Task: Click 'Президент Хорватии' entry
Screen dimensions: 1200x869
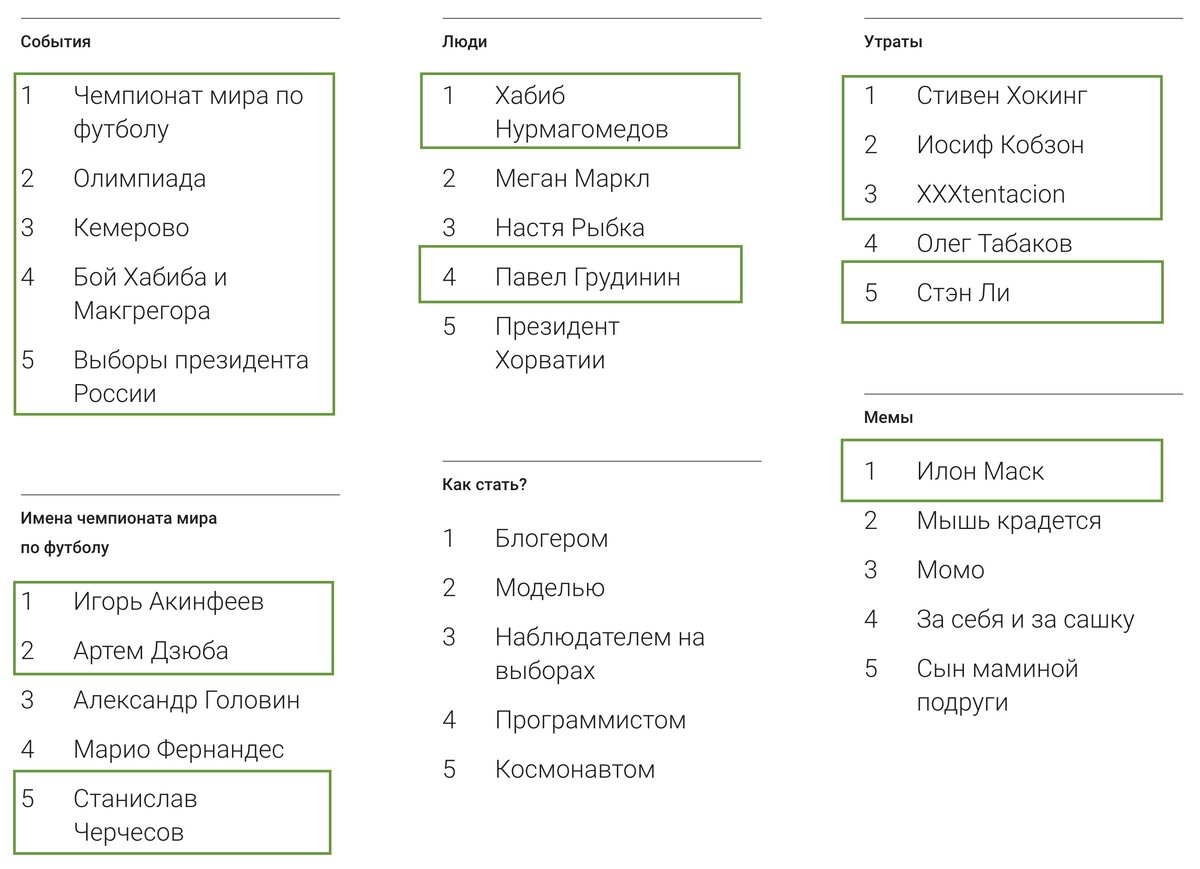Action: [x=557, y=343]
